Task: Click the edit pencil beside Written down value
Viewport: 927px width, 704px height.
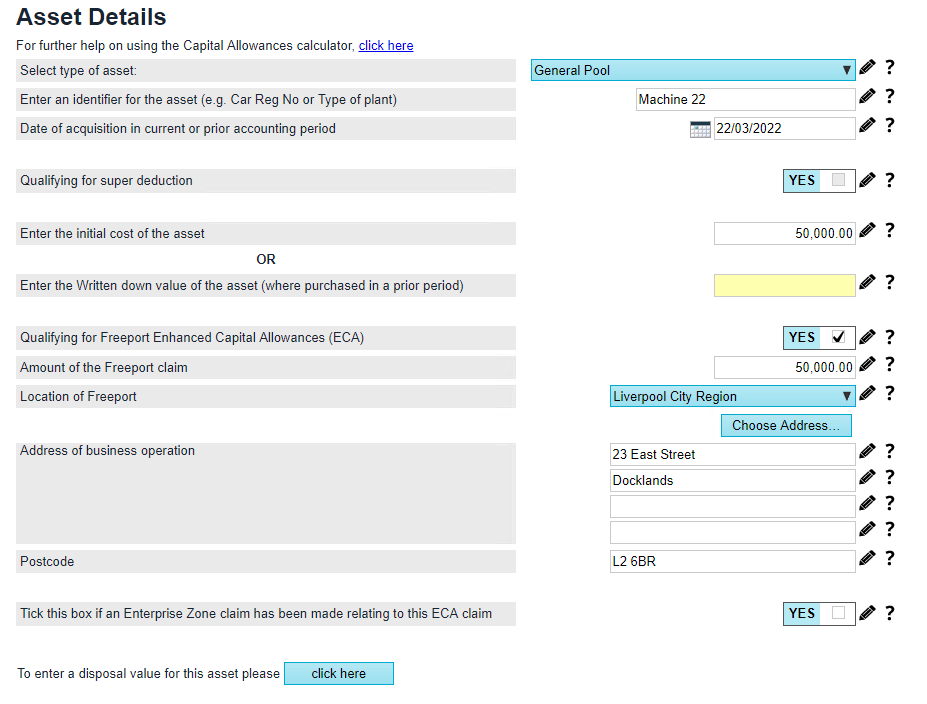Action: click(866, 281)
